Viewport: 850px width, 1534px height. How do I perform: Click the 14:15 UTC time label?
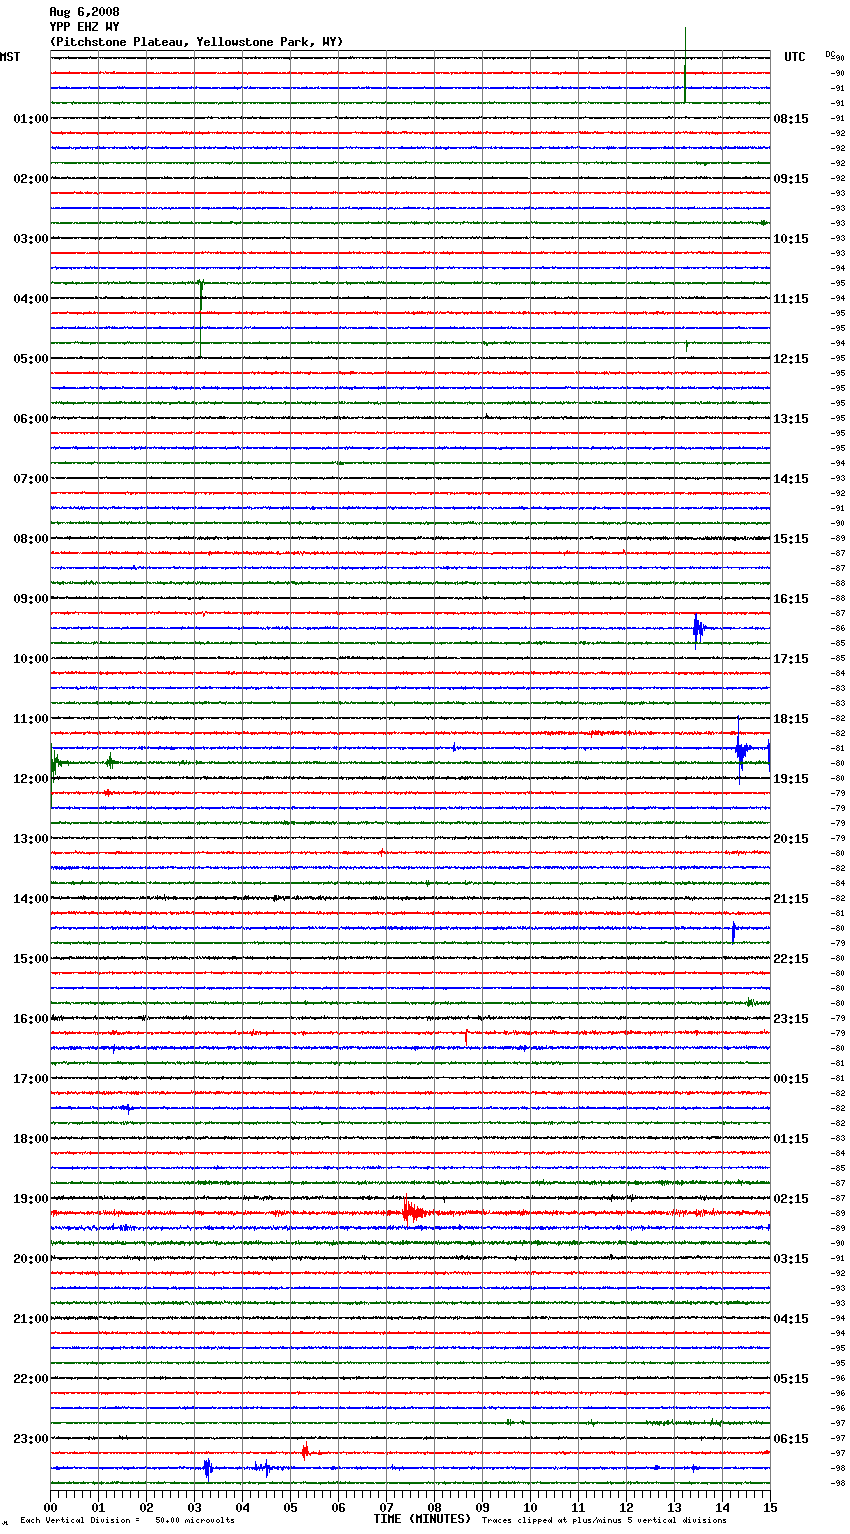tap(791, 479)
